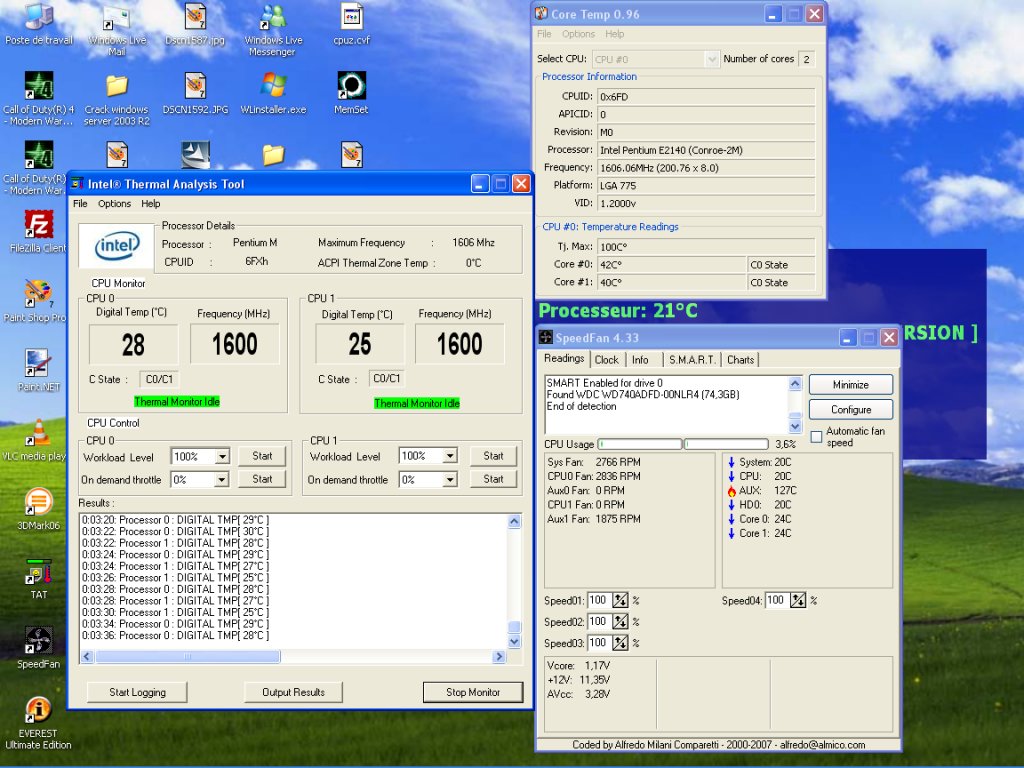Viewport: 1024px width, 768px height.
Task: Open Options menu in Core Temp
Action: [x=578, y=34]
